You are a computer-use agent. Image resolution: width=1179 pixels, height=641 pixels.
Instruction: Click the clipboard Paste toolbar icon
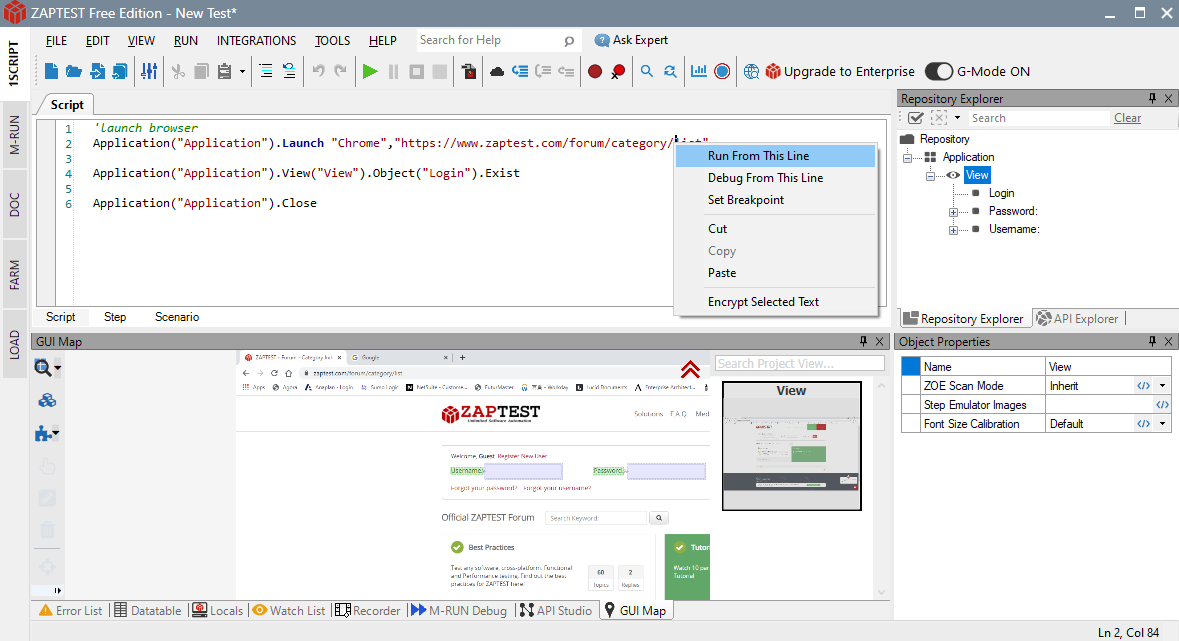click(x=224, y=71)
